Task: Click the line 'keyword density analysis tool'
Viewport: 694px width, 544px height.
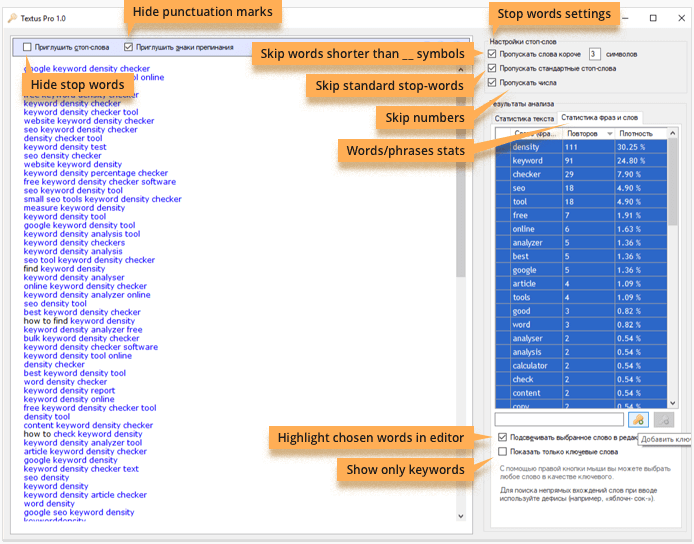Action: [82, 234]
